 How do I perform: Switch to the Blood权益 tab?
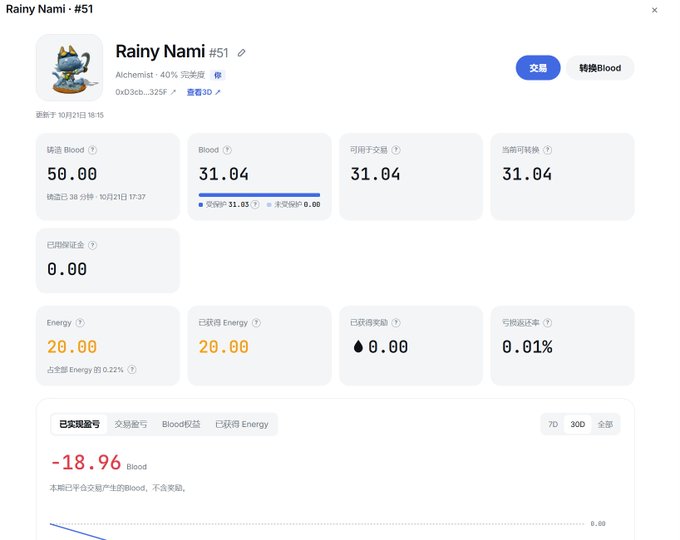pos(181,424)
